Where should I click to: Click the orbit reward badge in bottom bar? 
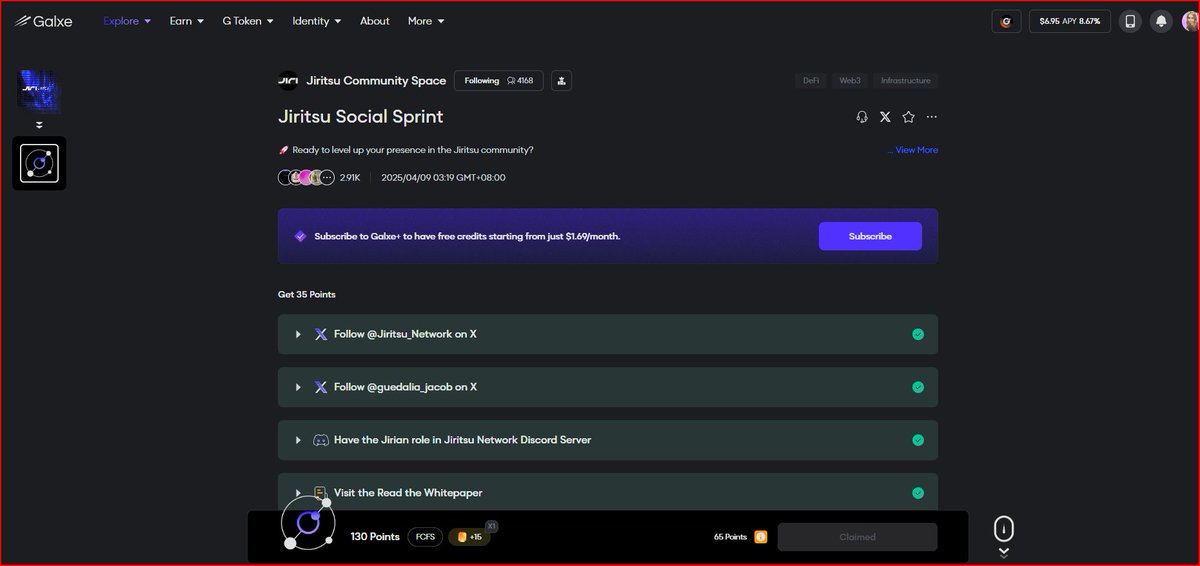308,522
